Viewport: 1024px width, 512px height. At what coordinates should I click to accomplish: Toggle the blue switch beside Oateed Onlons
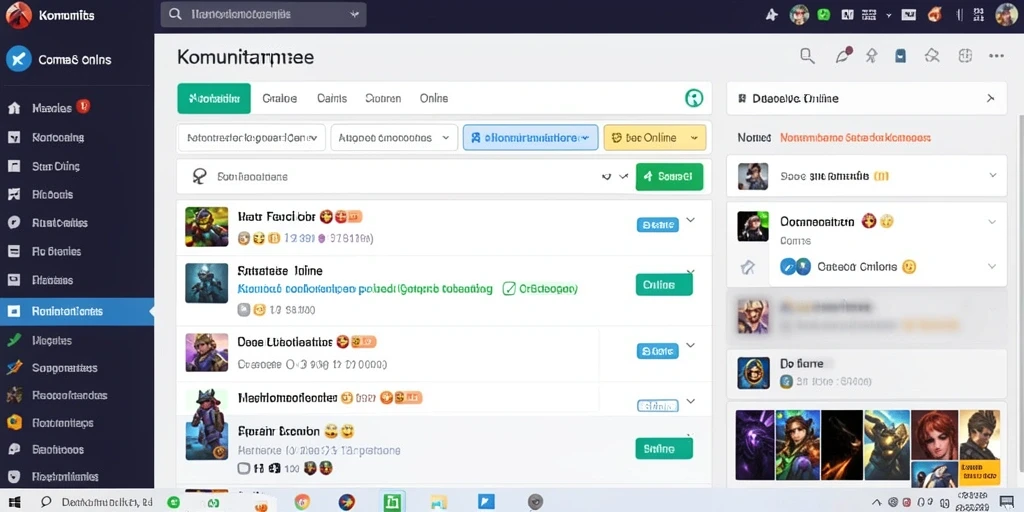pyautogui.click(x=795, y=266)
